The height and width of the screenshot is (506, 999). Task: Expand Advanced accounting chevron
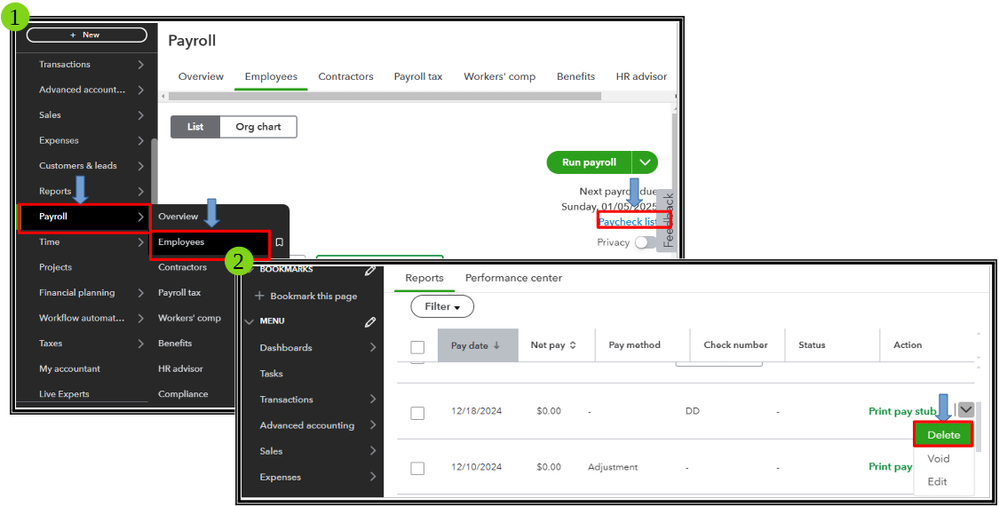click(x=373, y=425)
